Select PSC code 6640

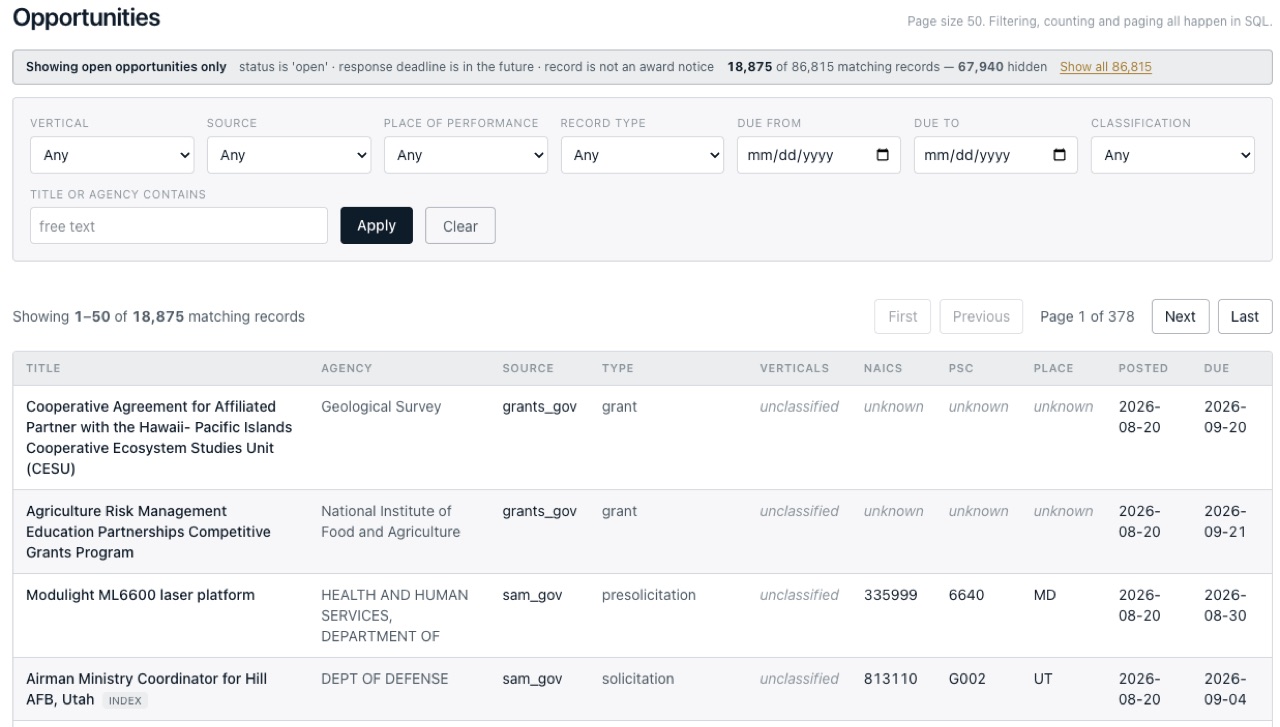967,595
